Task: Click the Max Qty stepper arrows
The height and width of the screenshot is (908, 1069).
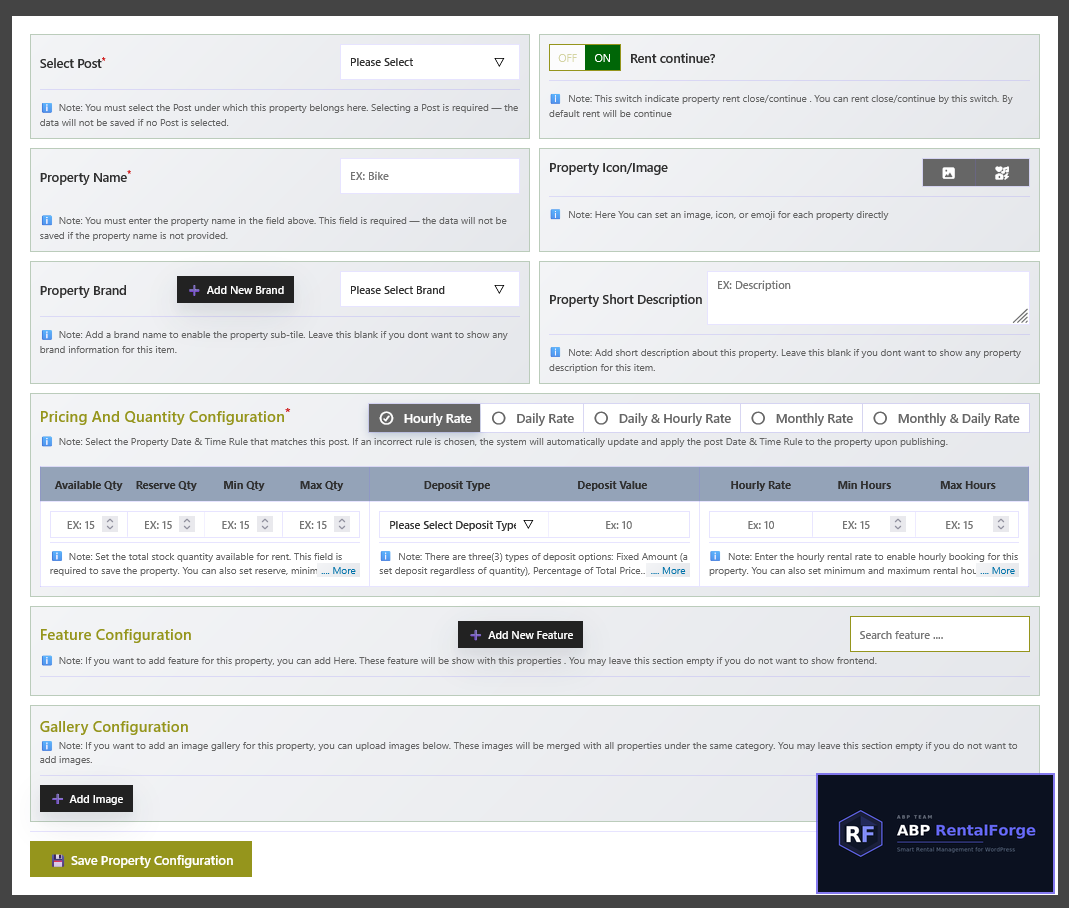Action: (x=342, y=524)
